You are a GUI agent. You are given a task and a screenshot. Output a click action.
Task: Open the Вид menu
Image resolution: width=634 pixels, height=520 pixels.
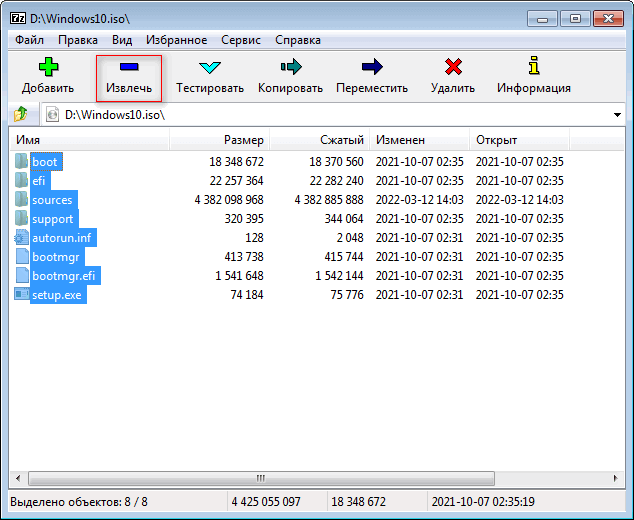tap(122, 40)
